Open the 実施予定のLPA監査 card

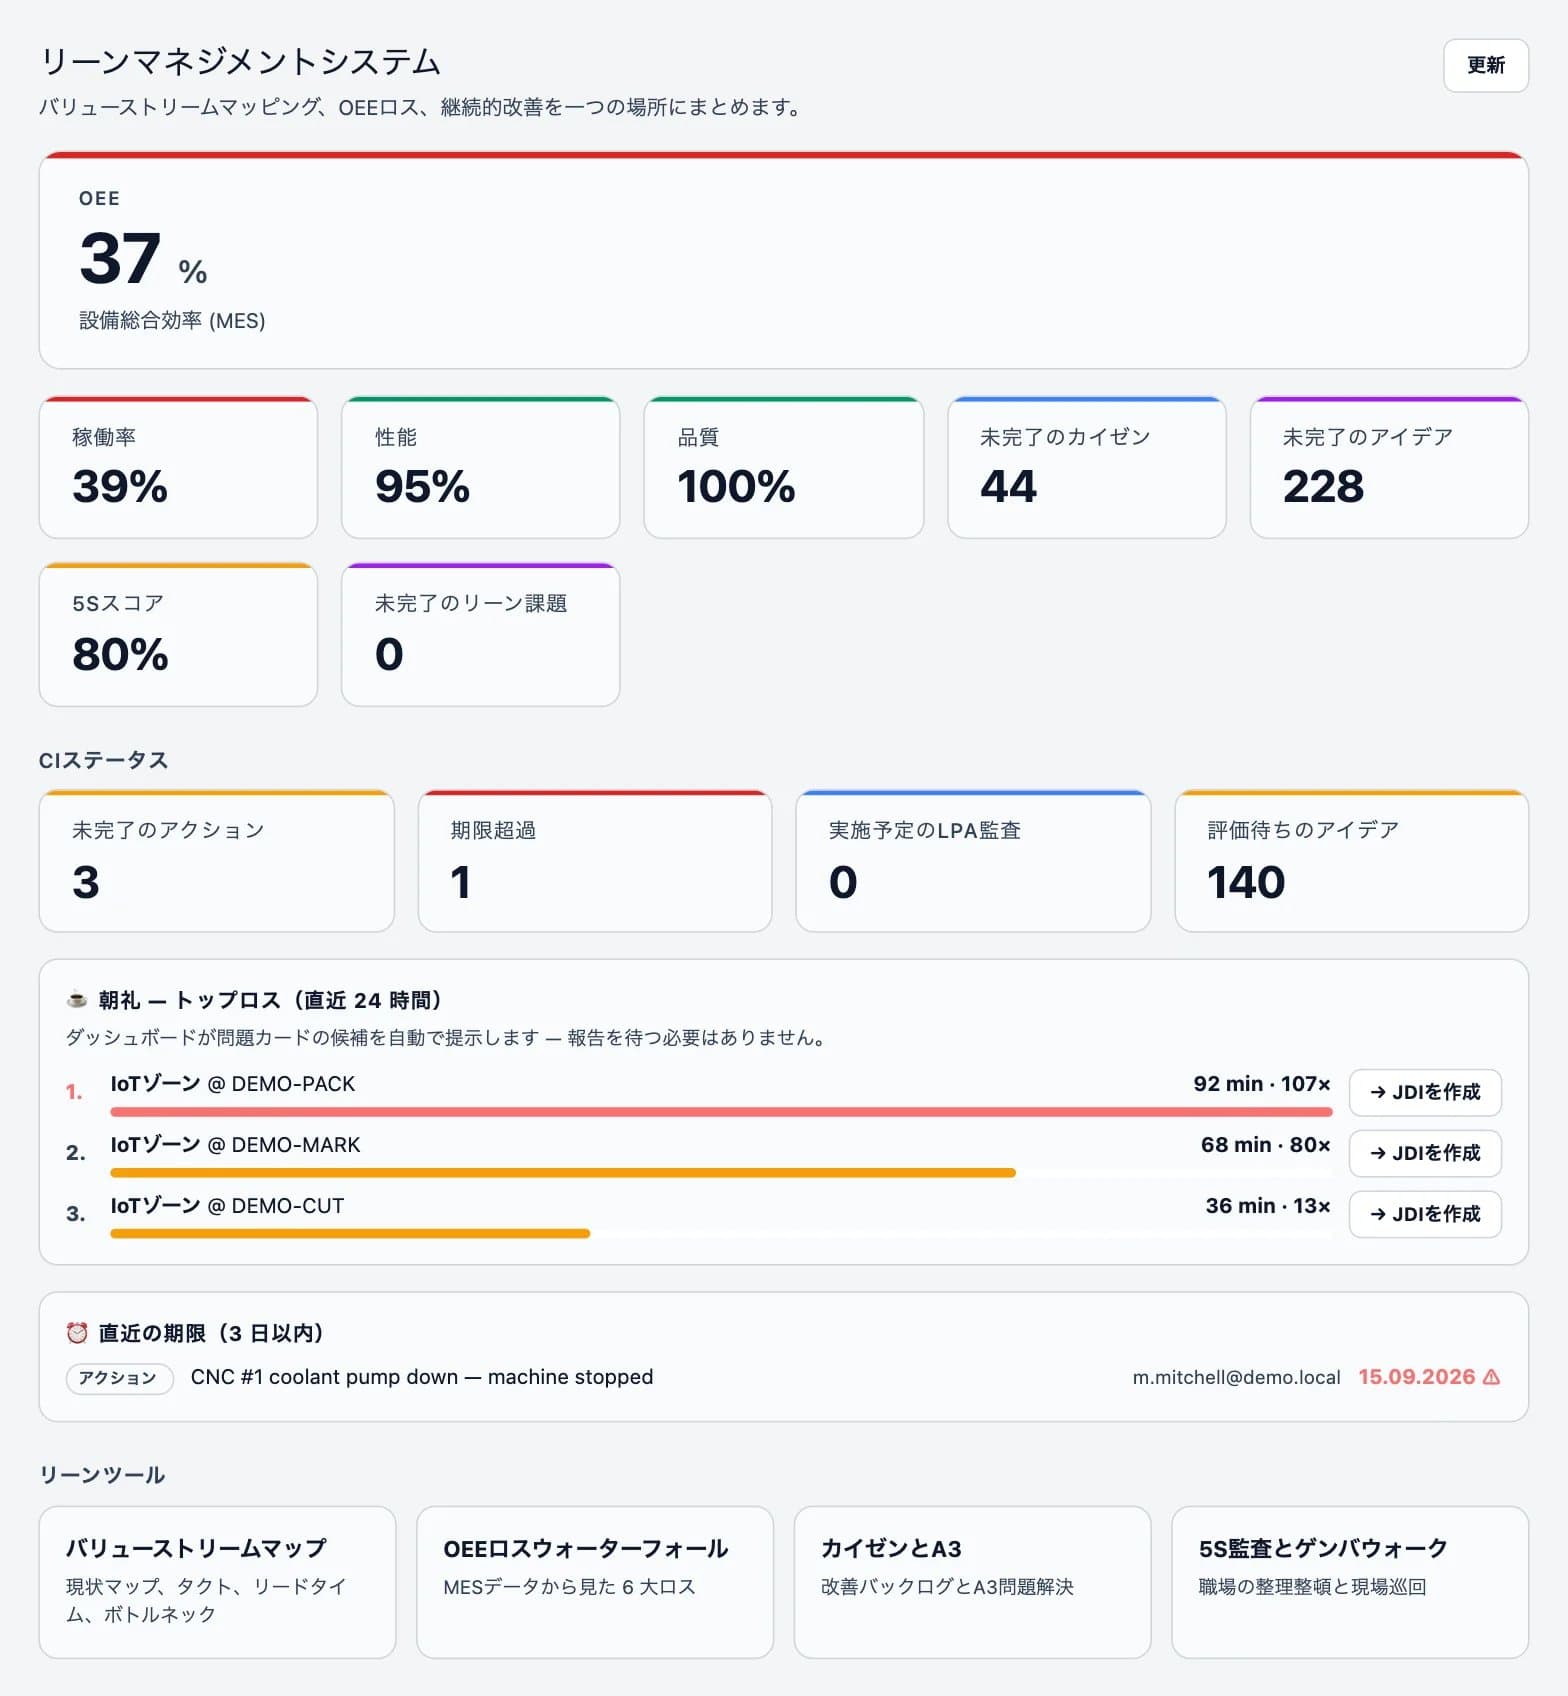click(x=973, y=862)
